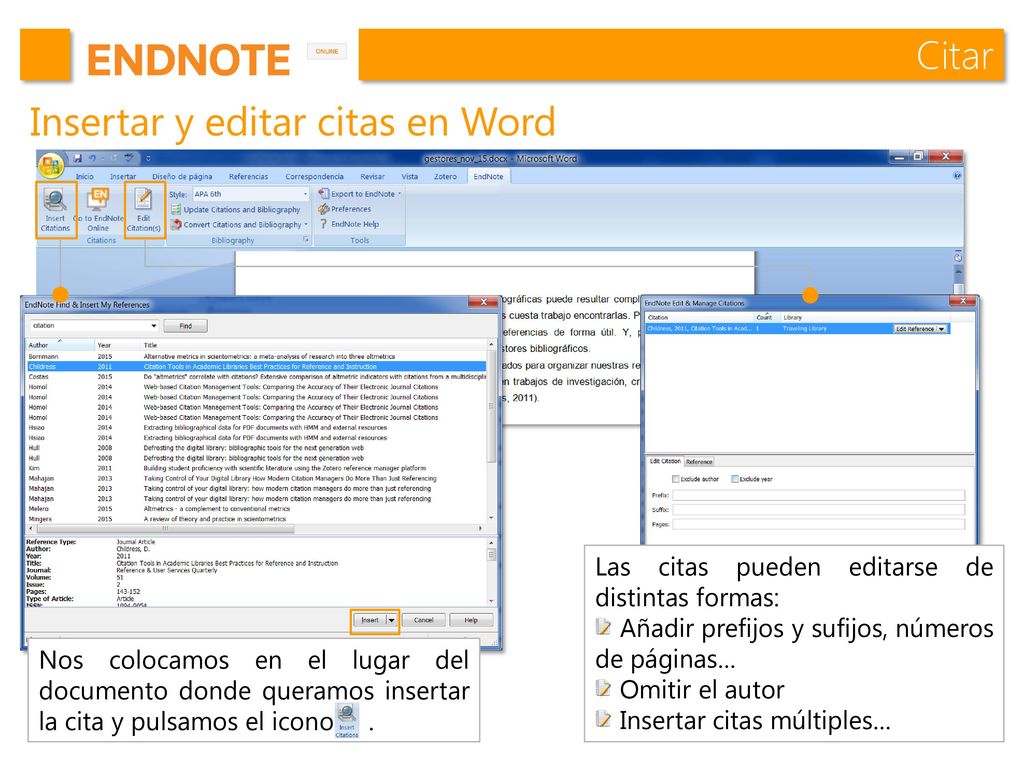Sort references by the Year column header

click(x=118, y=345)
